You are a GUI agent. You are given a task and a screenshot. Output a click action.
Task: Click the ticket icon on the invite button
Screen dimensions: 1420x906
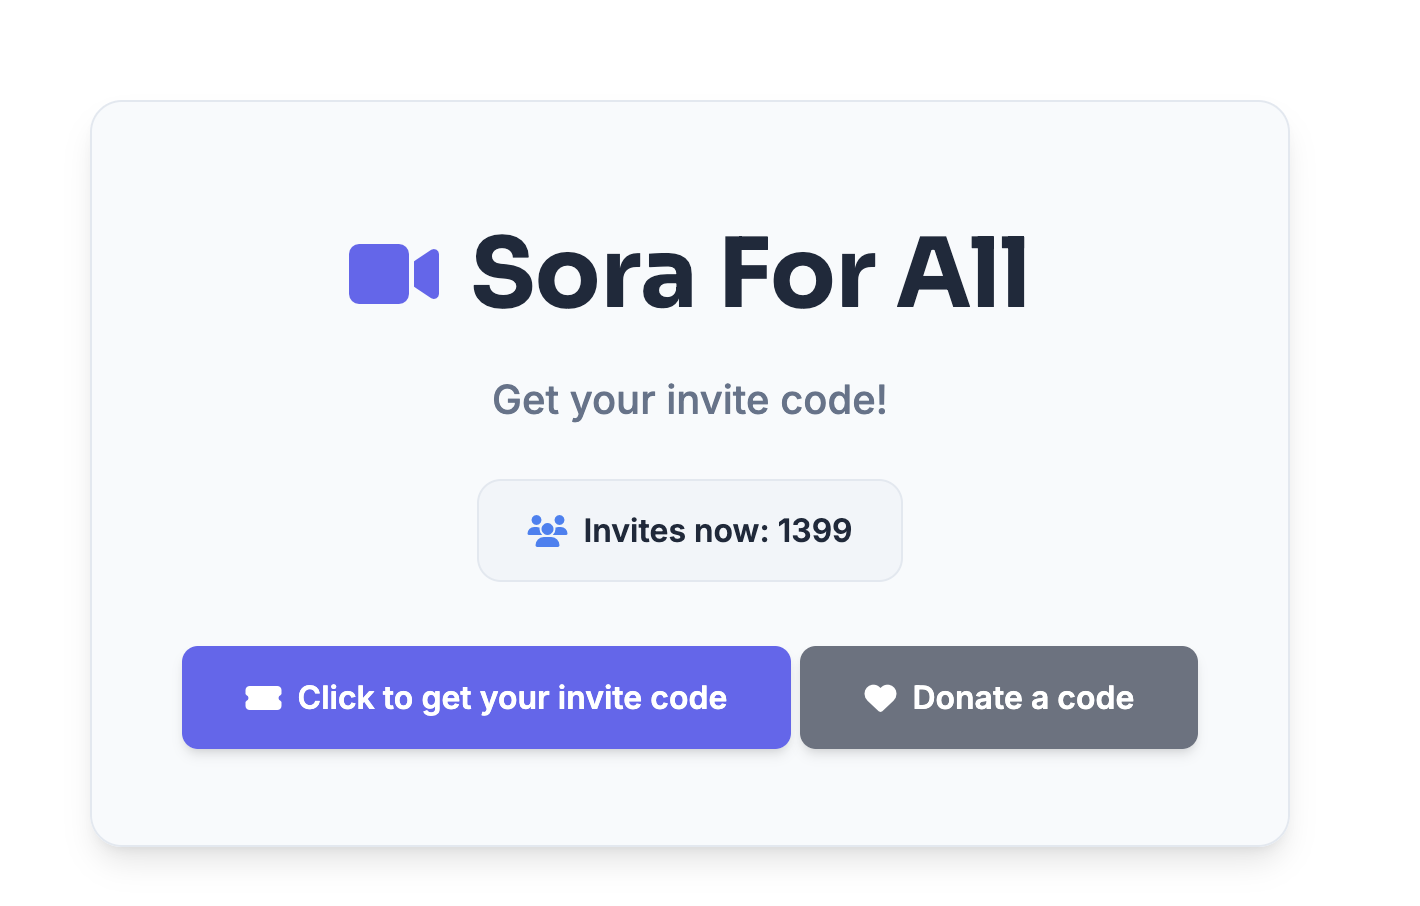263,698
